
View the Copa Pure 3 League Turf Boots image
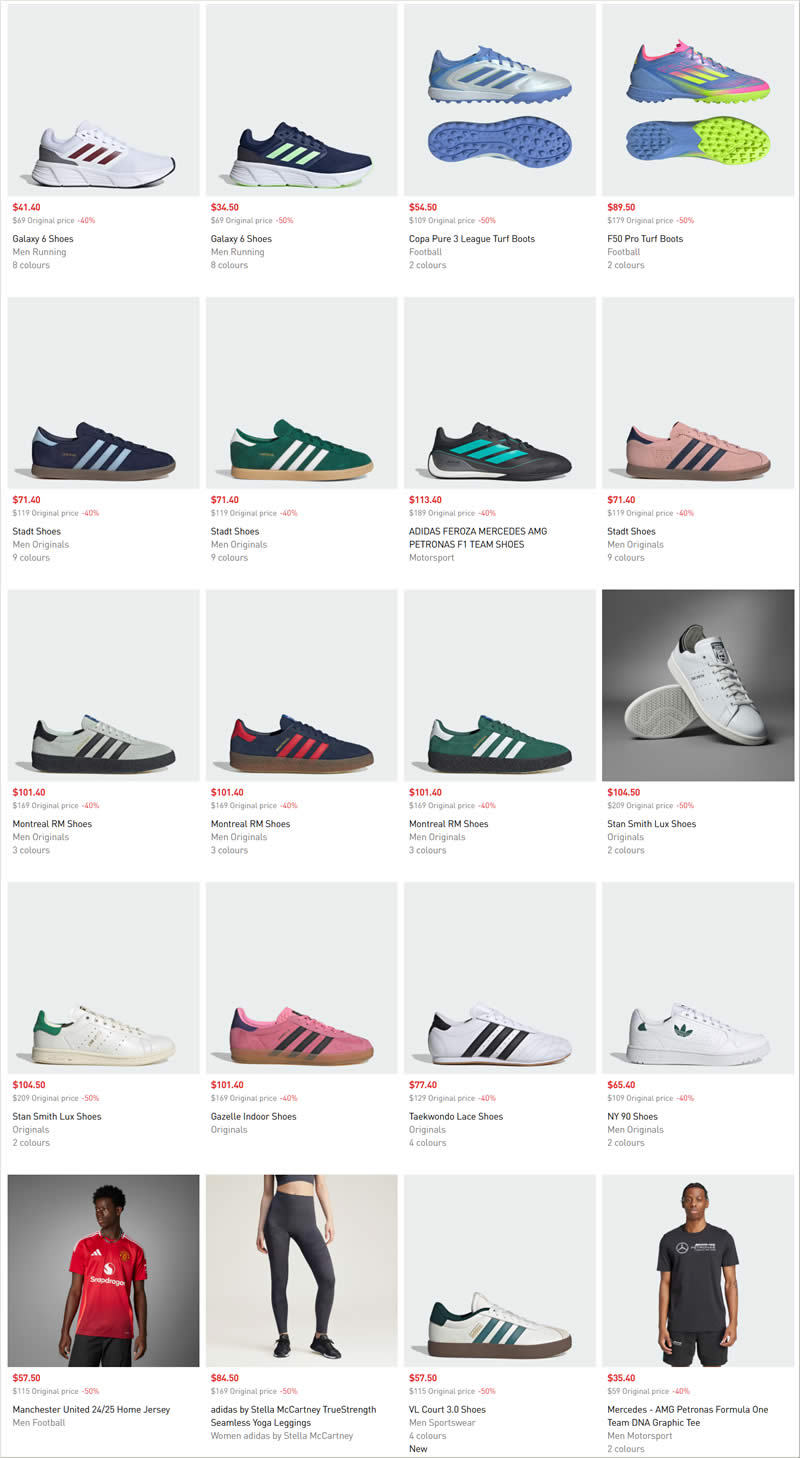coord(499,100)
